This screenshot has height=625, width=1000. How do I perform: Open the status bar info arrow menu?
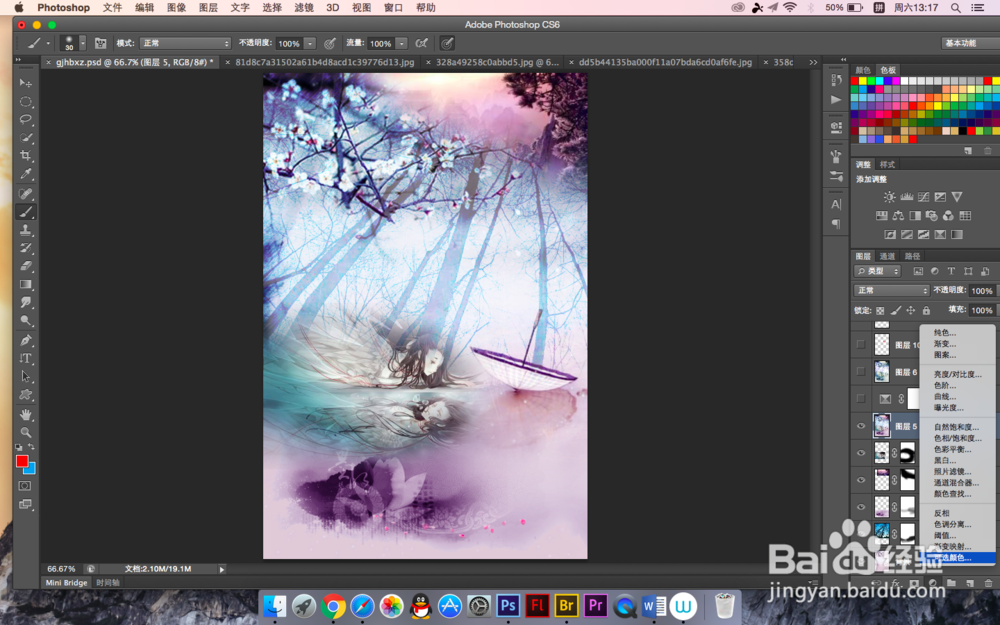(222, 569)
